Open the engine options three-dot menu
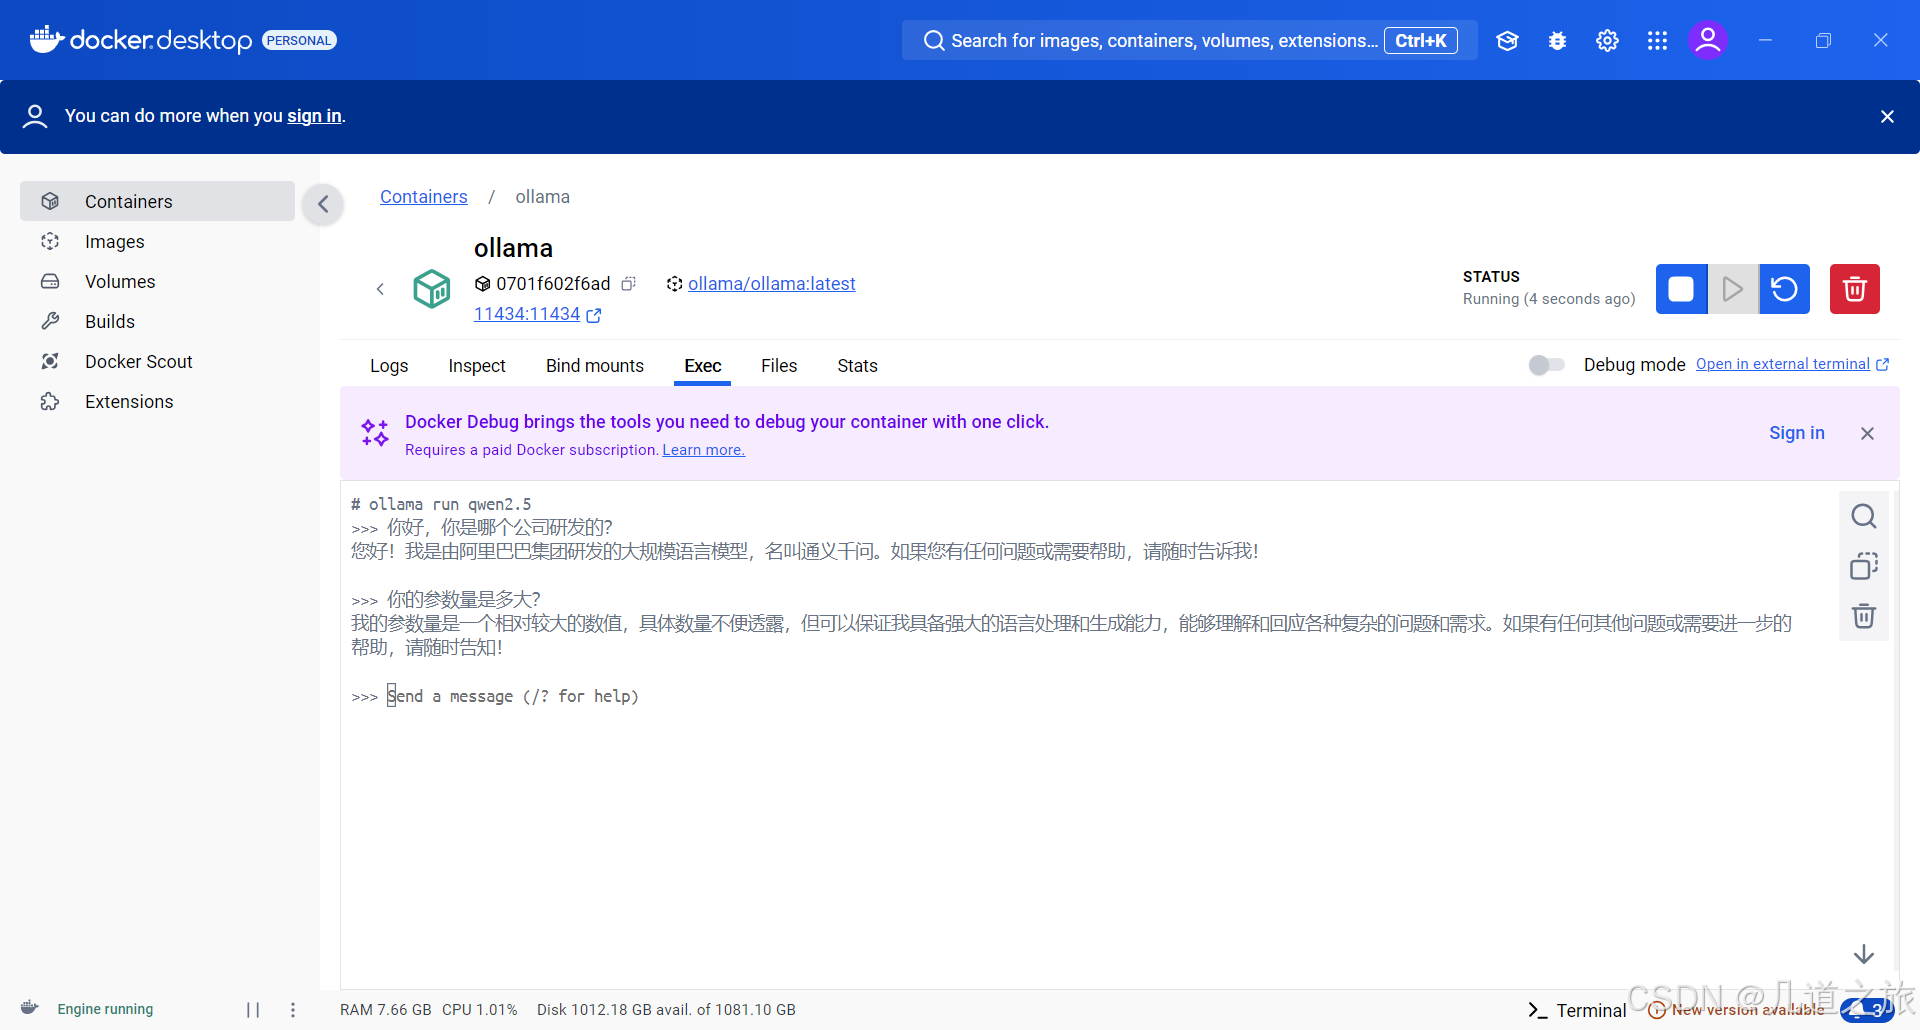The height and width of the screenshot is (1030, 1920). [292, 1009]
